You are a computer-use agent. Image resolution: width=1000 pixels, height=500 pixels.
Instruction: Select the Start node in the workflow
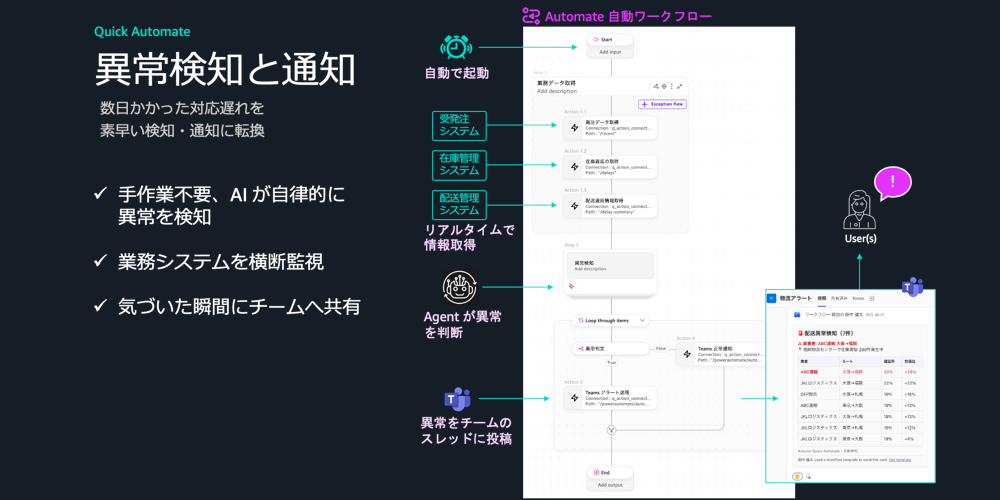pos(610,40)
